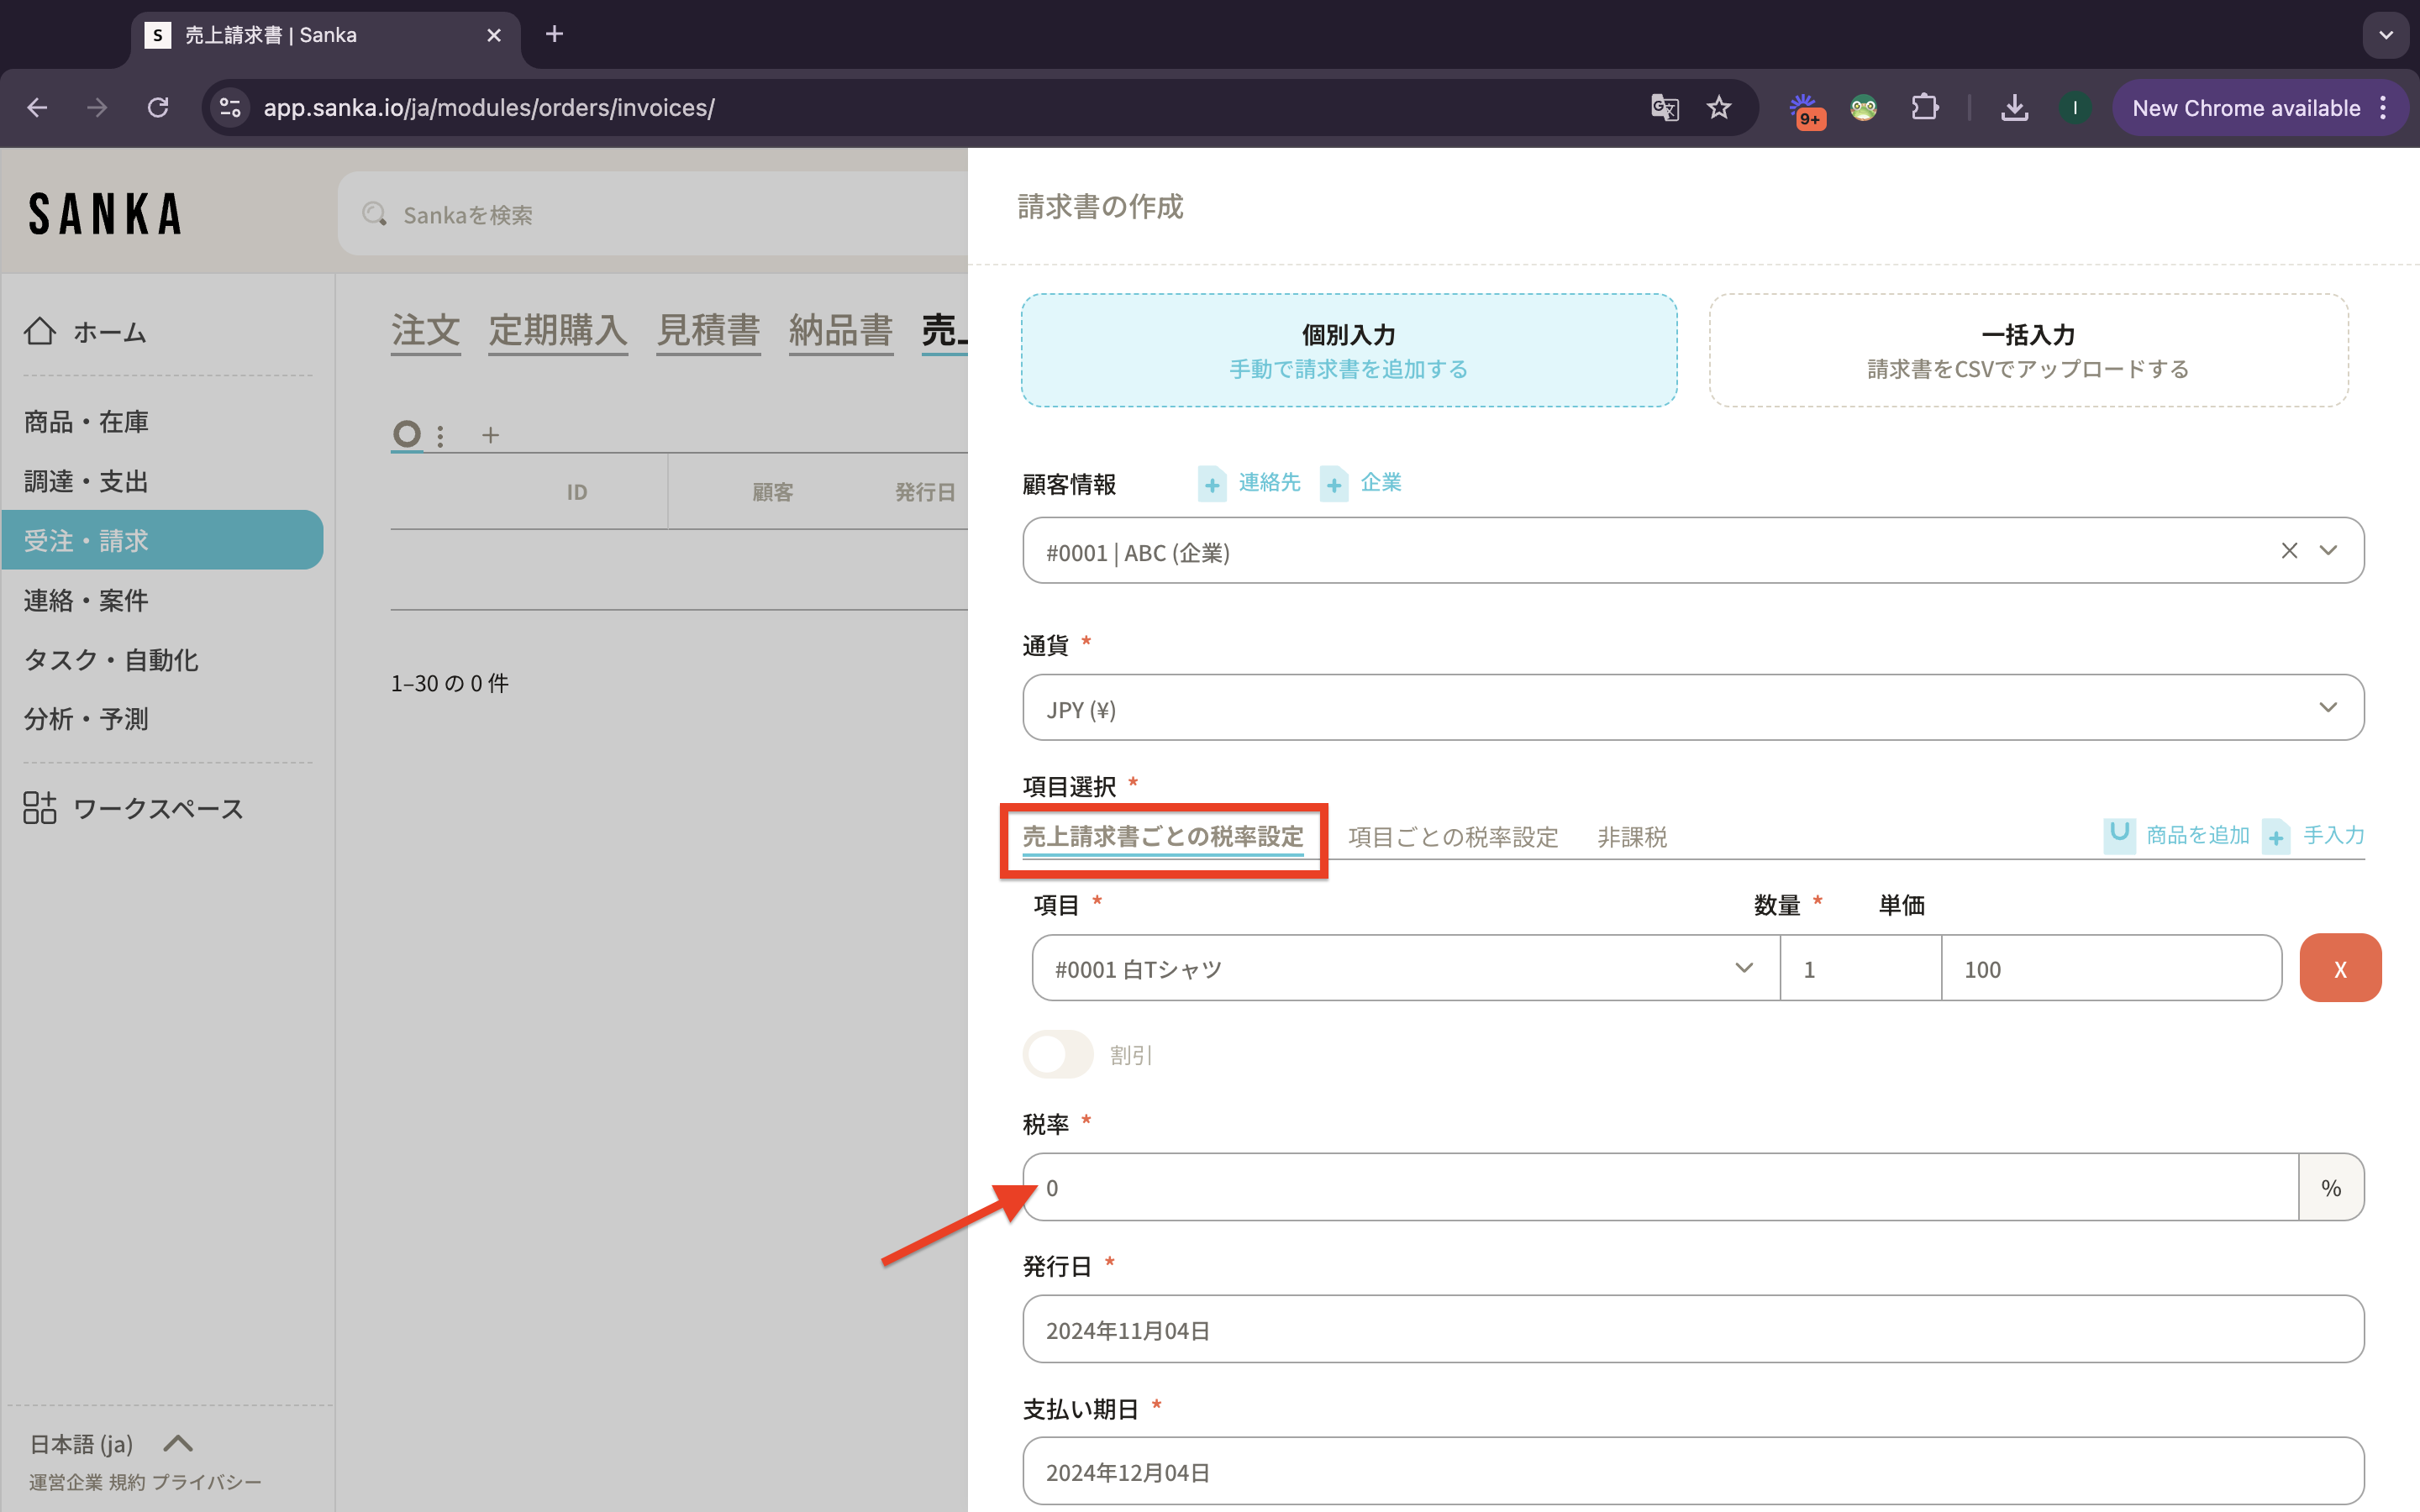Select the 一括入力 CSV upload option

coord(2028,350)
